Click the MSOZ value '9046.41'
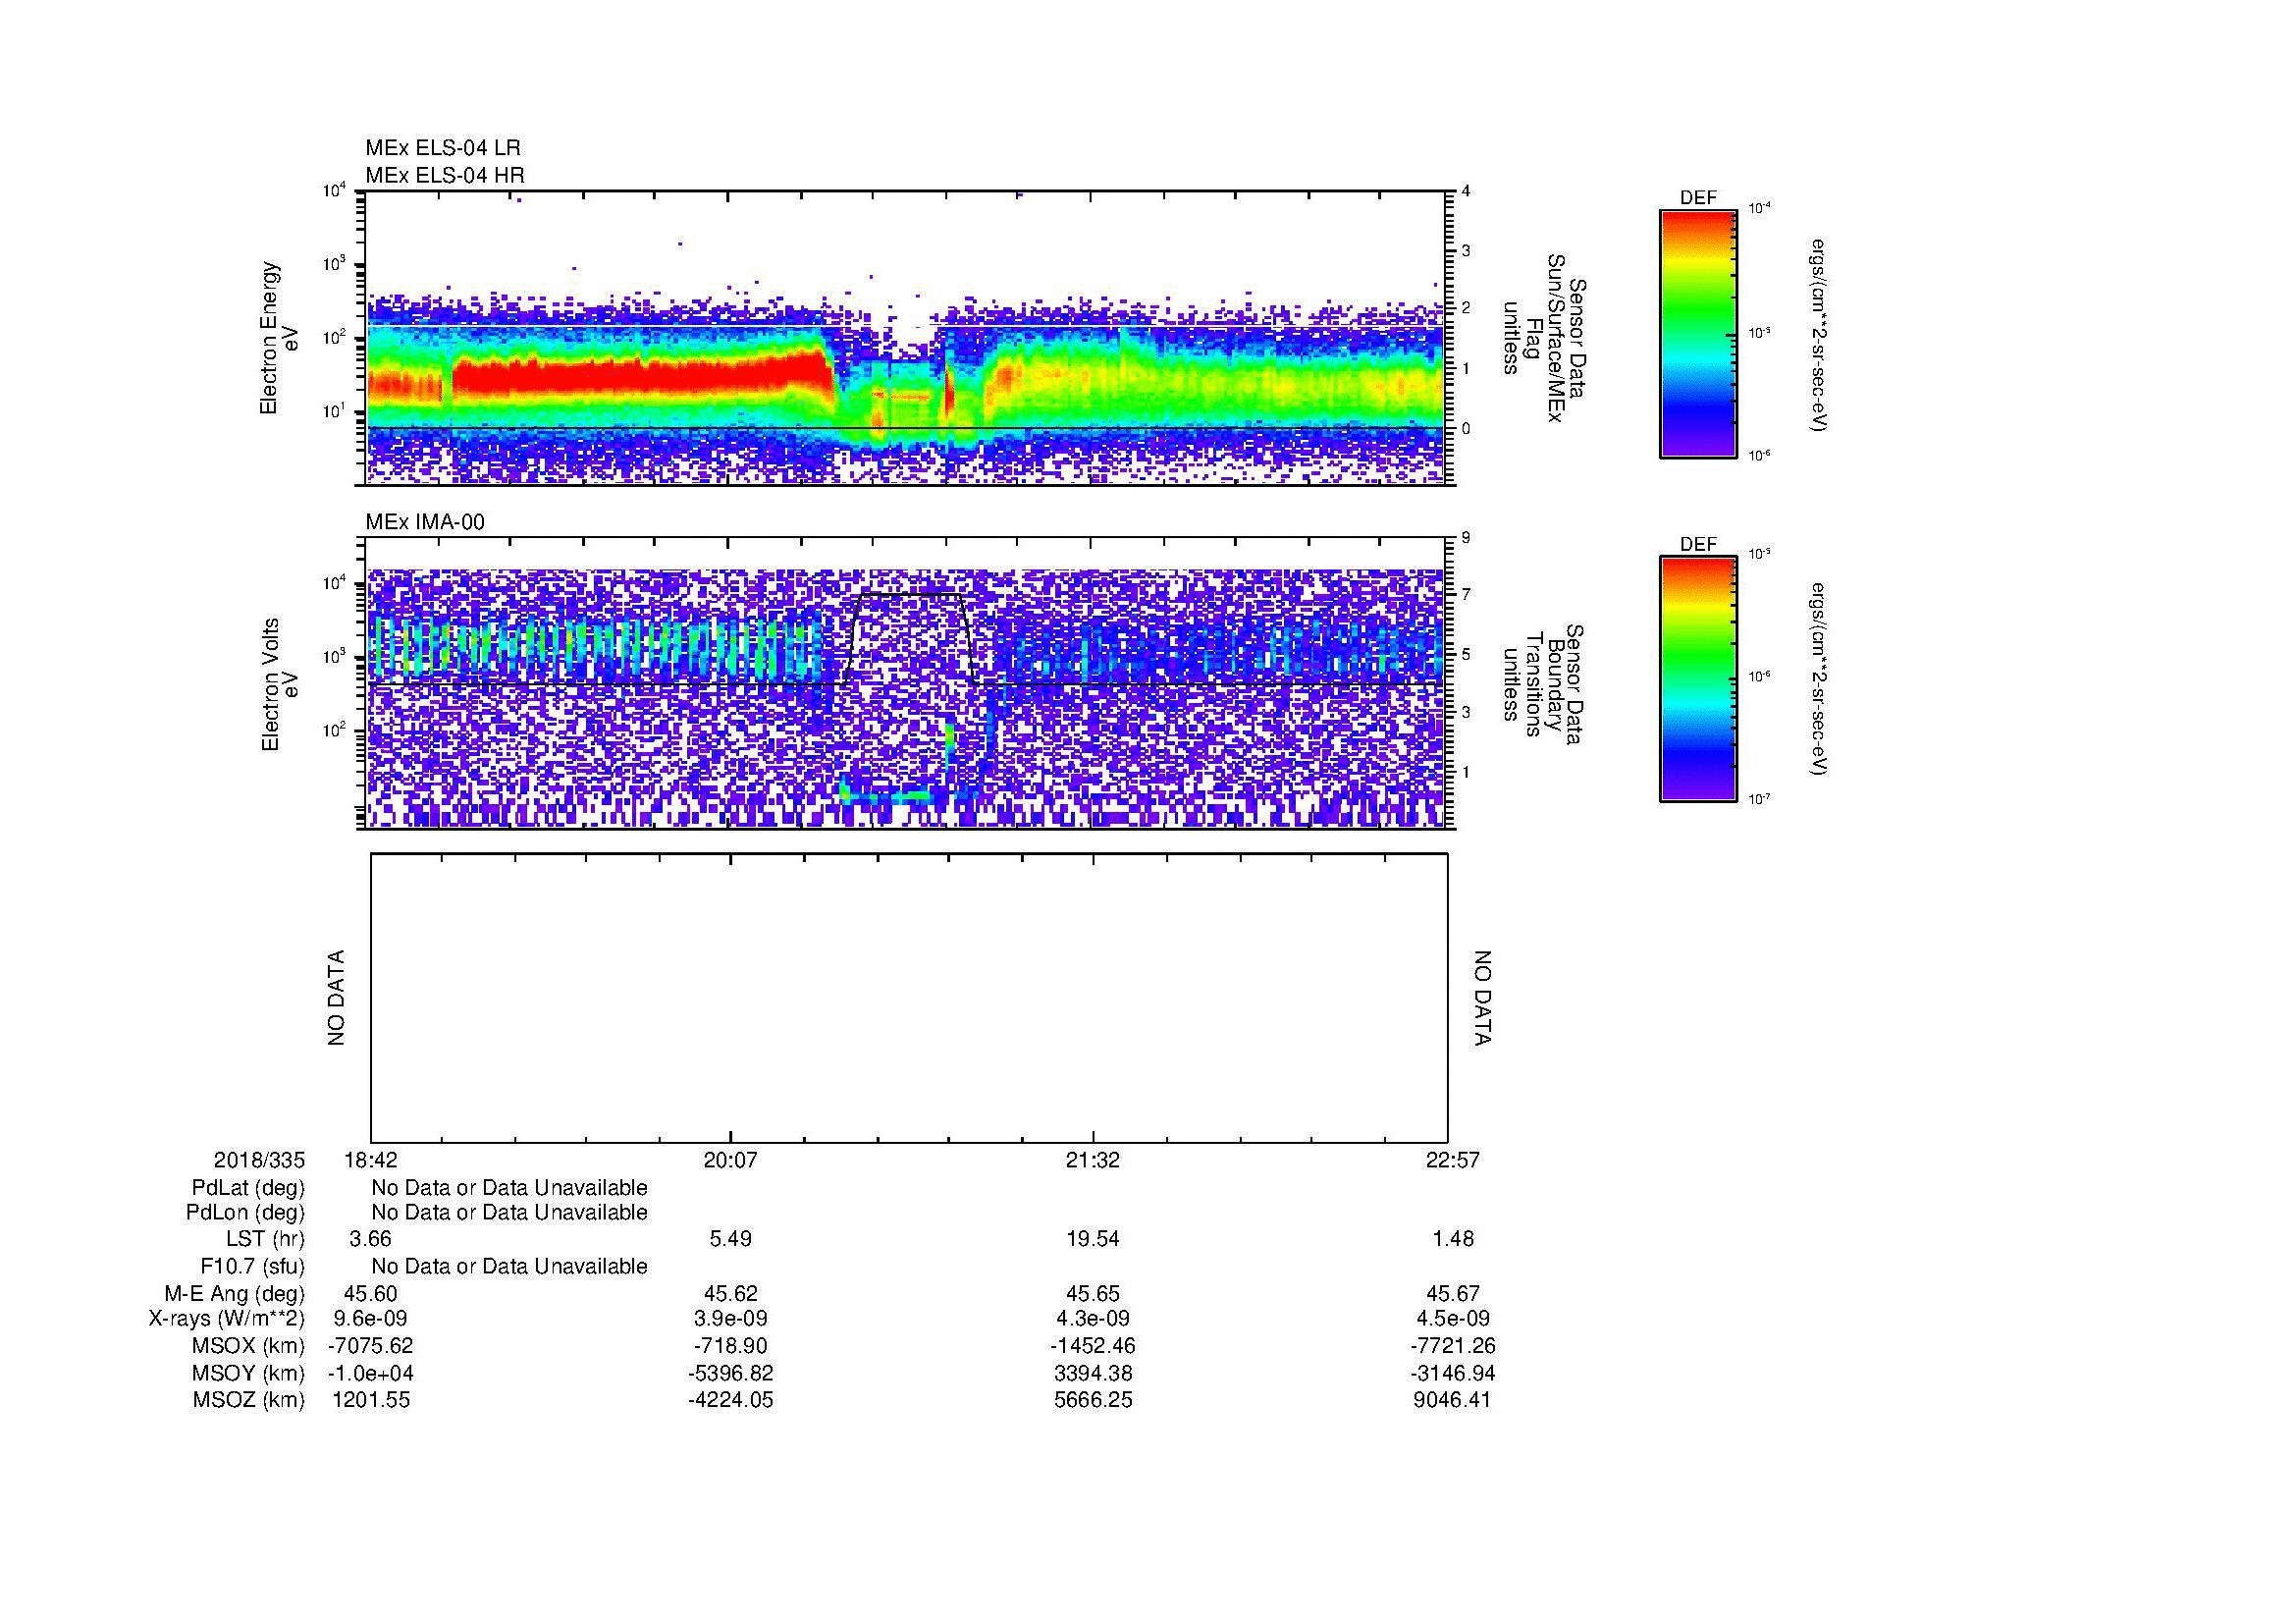The width and height of the screenshot is (2296, 1623). click(1453, 1400)
